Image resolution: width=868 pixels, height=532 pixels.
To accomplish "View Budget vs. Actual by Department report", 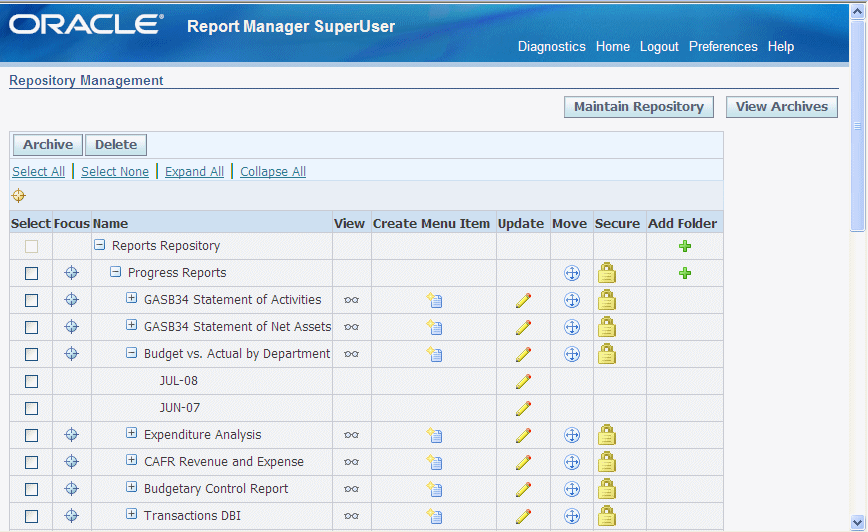I will click(352, 354).
